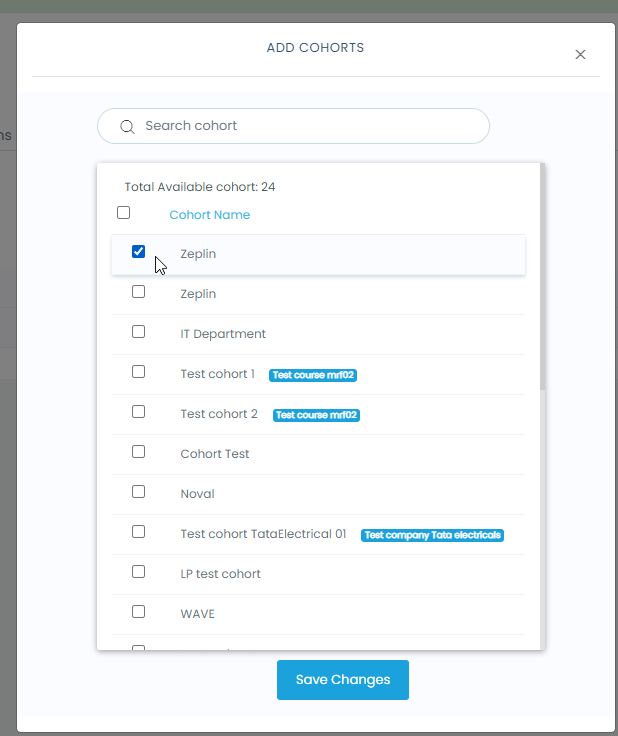Screen dimensions: 618x736
Task: Click the magnifier search icon
Action: point(127,127)
